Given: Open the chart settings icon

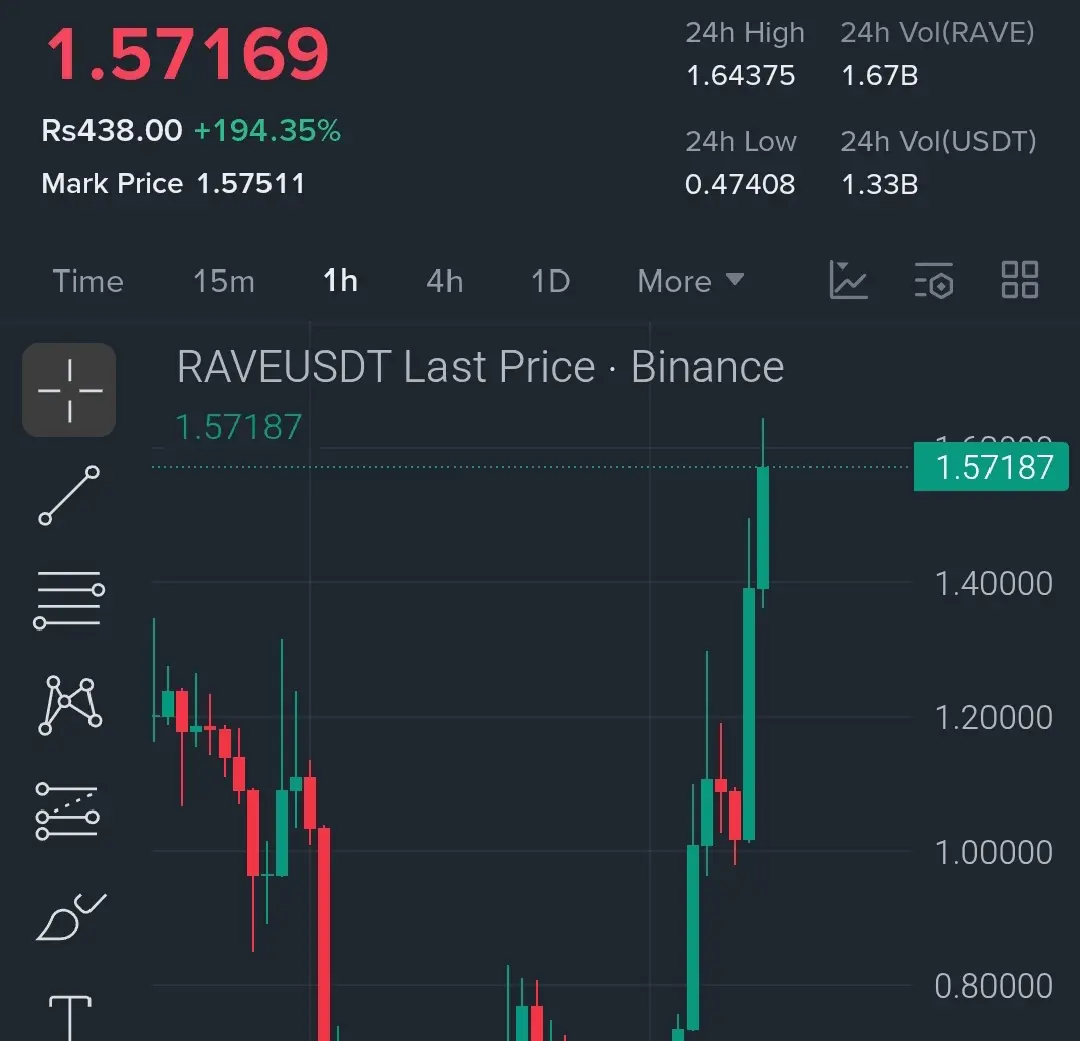Looking at the screenshot, I should click(x=934, y=280).
